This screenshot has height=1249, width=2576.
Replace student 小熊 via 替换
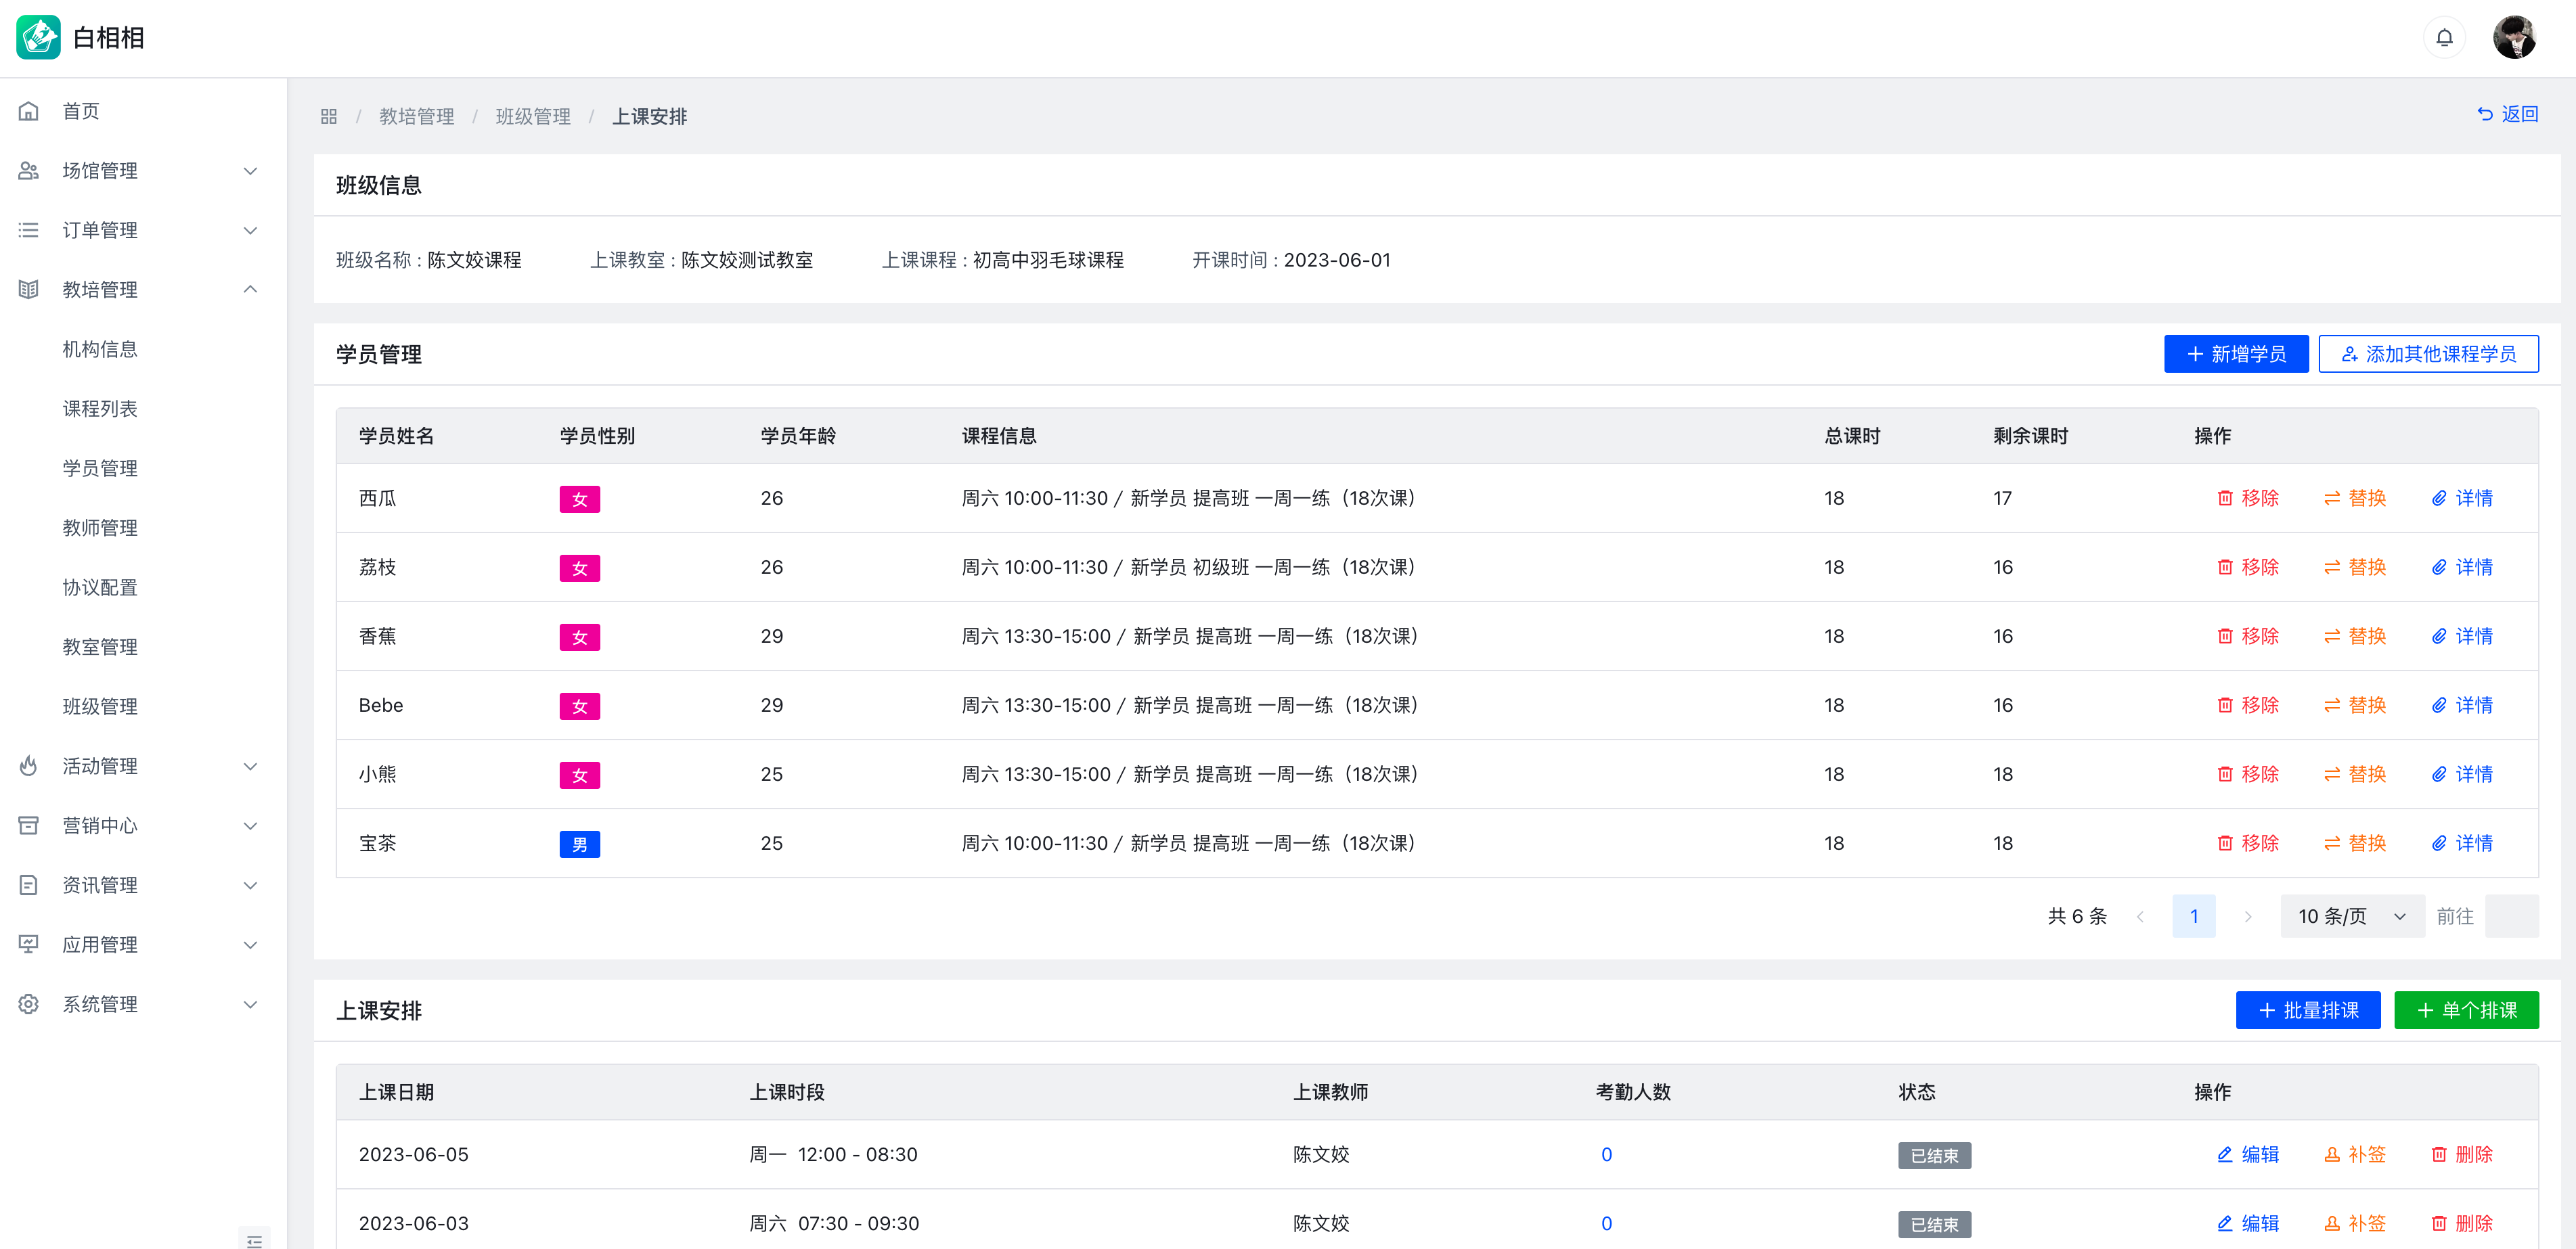pyautogui.click(x=2355, y=774)
